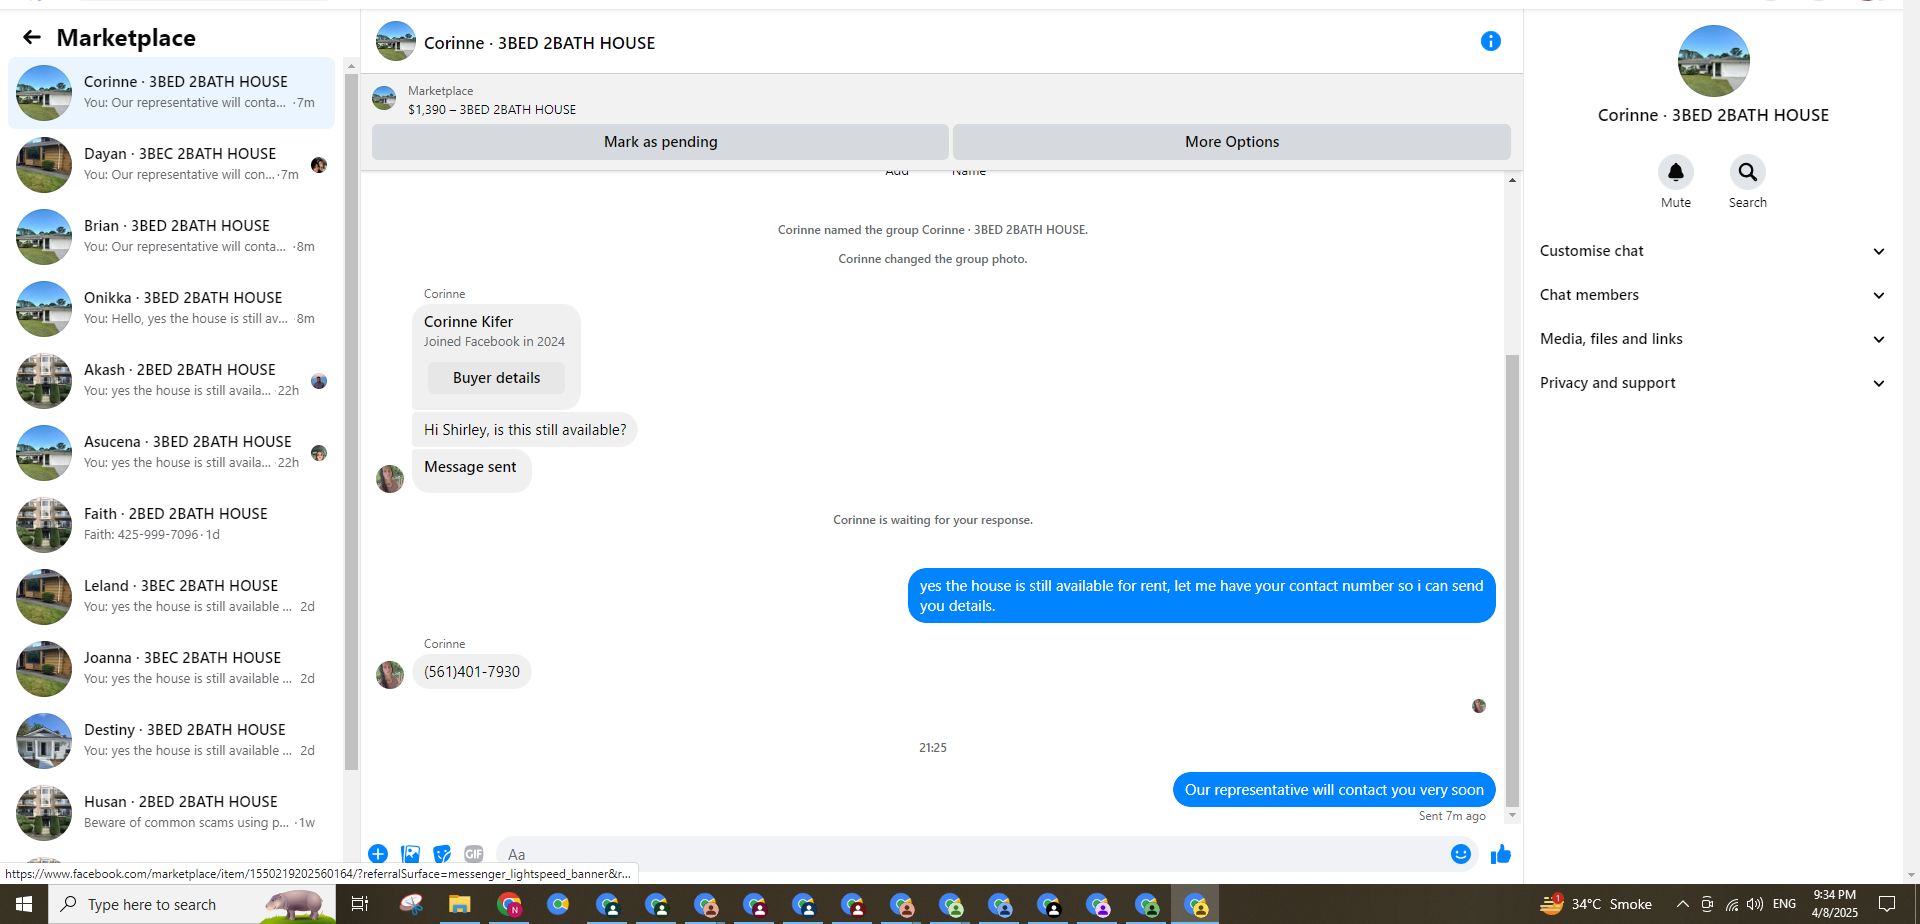Expand Media, files and links section
The height and width of the screenshot is (924, 1920).
tap(1713, 339)
